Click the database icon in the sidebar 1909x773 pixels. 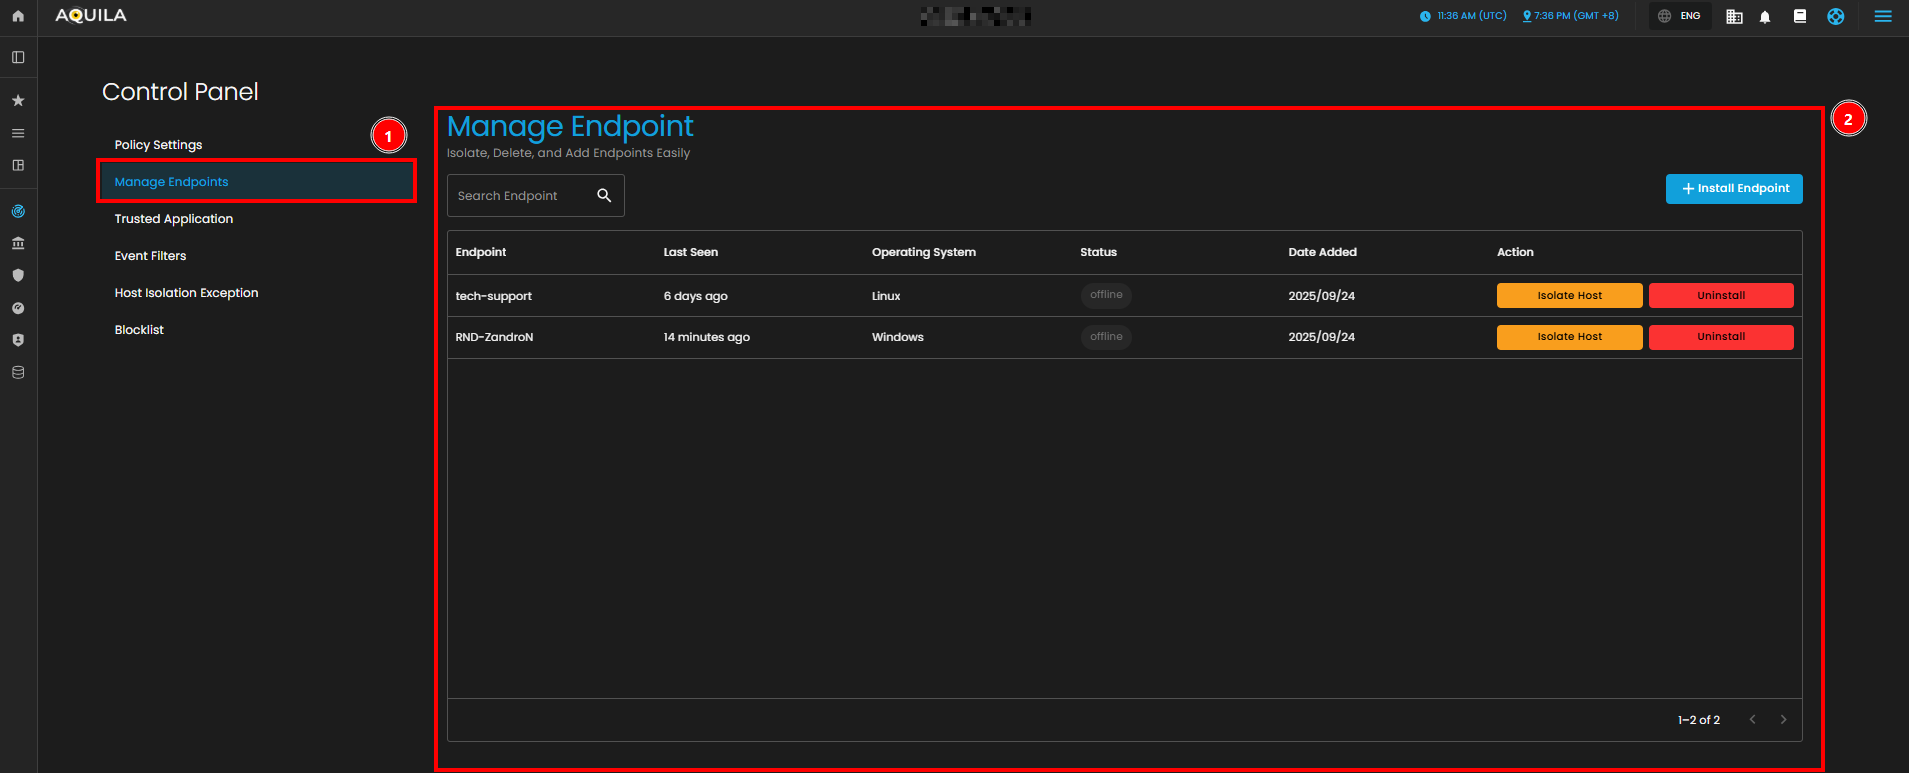click(18, 373)
